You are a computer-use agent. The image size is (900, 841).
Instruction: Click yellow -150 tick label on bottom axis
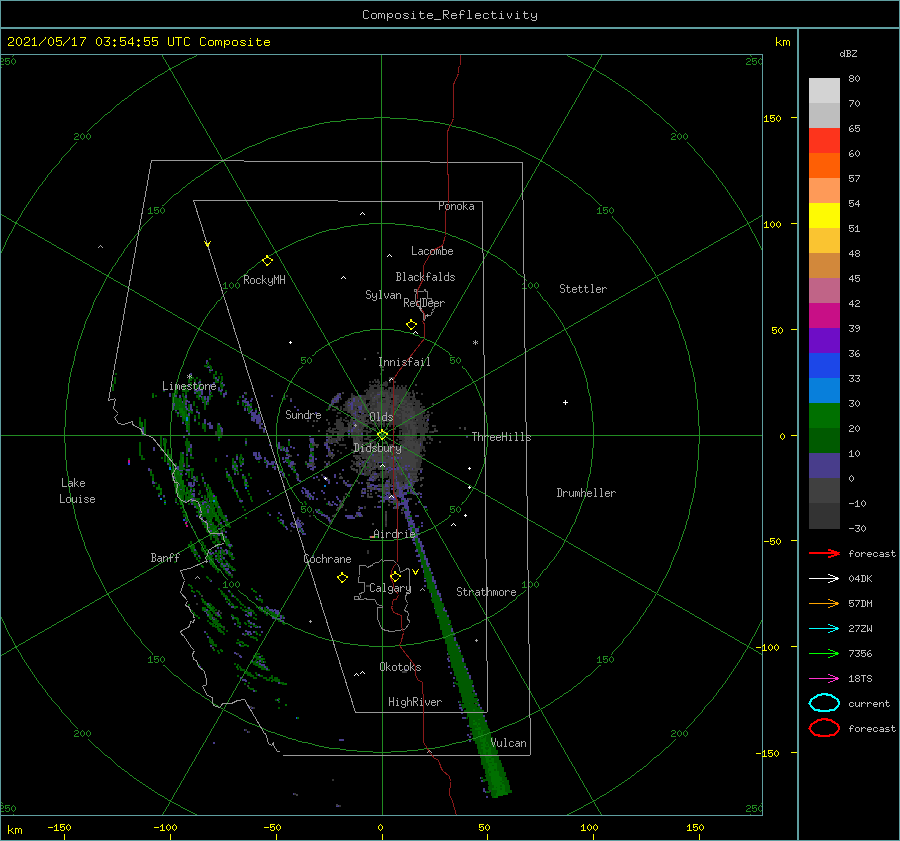60,827
